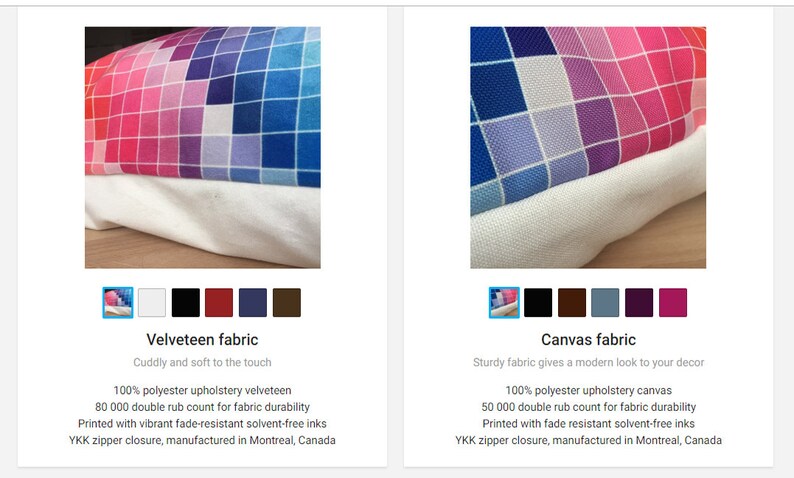Image resolution: width=794 pixels, height=478 pixels.
Task: Choose the navy blue velveteen swatch
Action: point(253,303)
